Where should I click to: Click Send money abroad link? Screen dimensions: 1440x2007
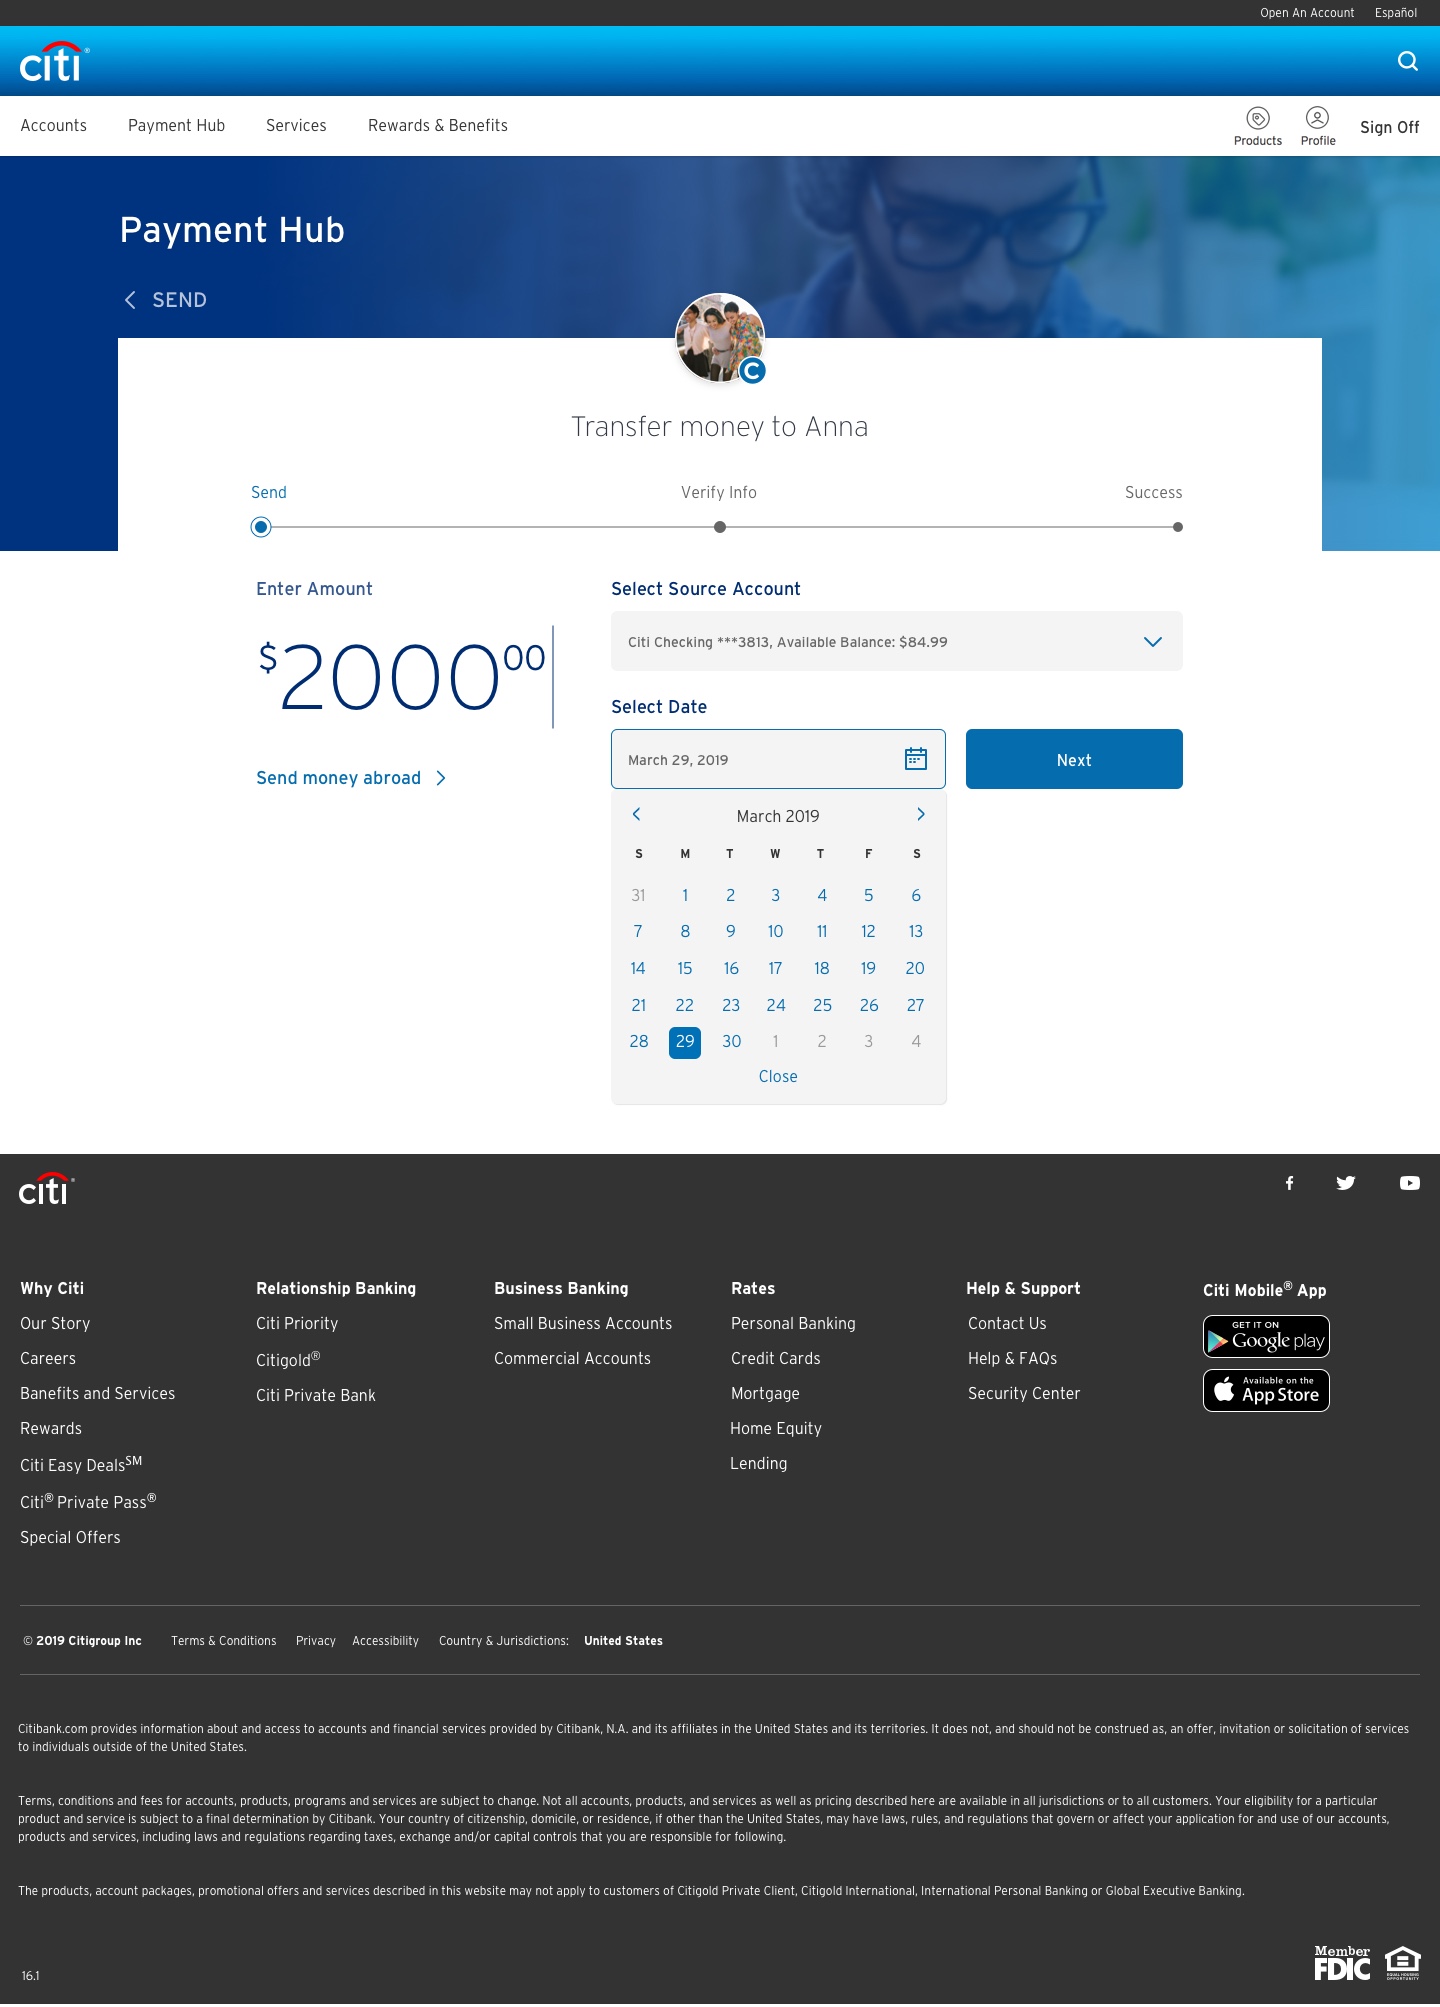tap(351, 778)
